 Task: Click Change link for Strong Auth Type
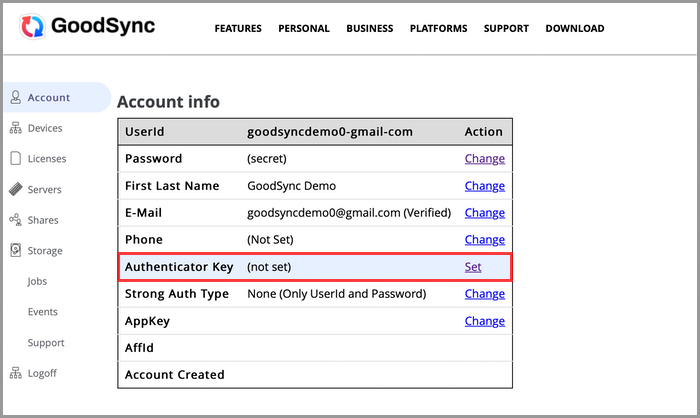(x=485, y=294)
